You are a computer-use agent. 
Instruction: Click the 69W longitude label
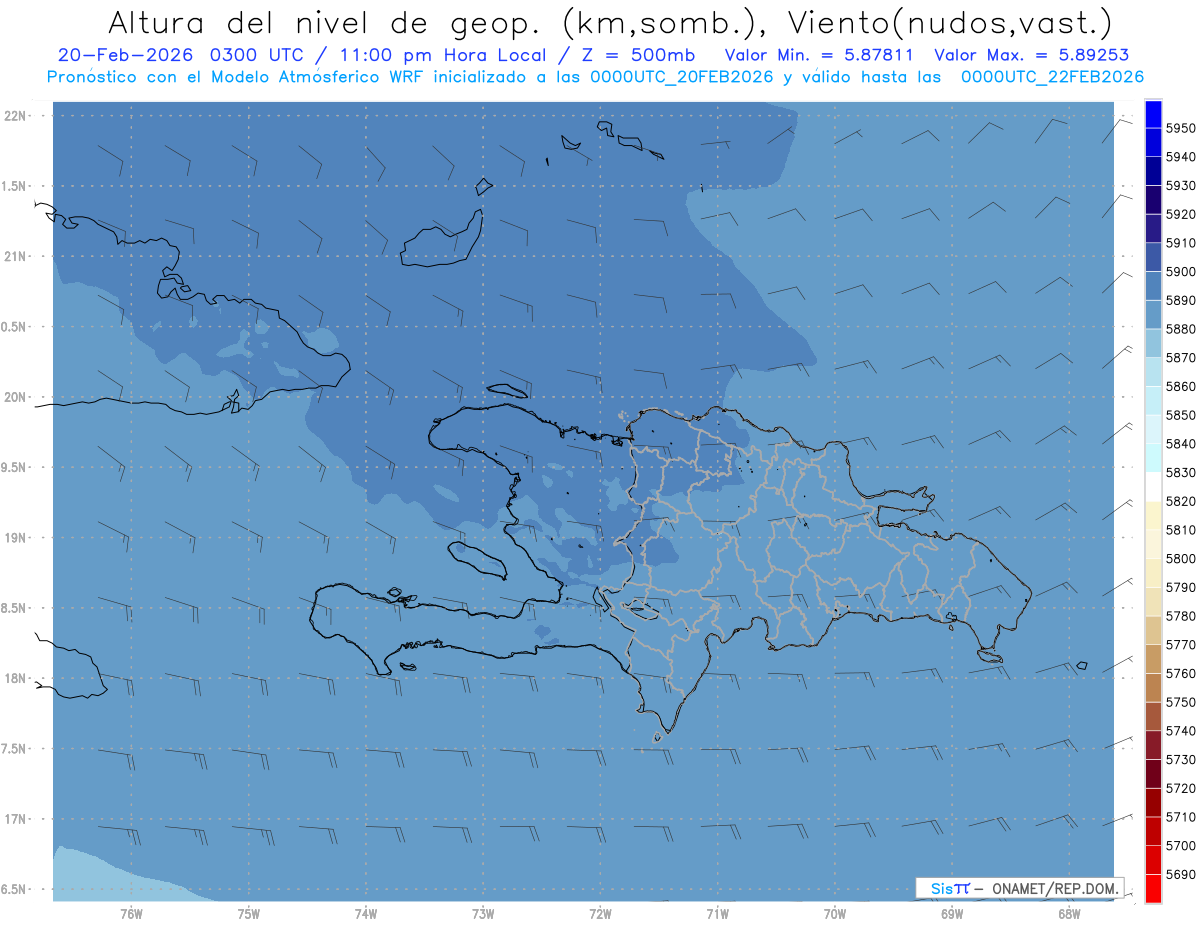[952, 914]
